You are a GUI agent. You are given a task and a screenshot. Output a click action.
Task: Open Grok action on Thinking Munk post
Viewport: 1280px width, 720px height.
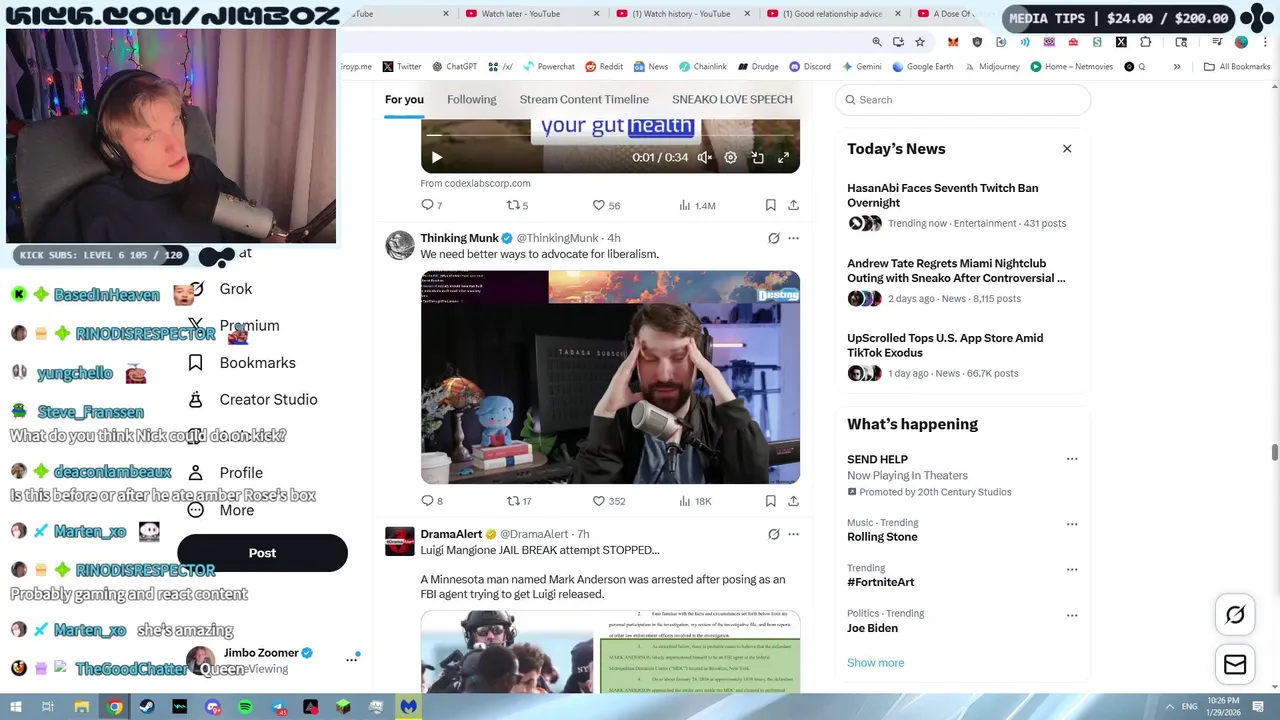(773, 238)
